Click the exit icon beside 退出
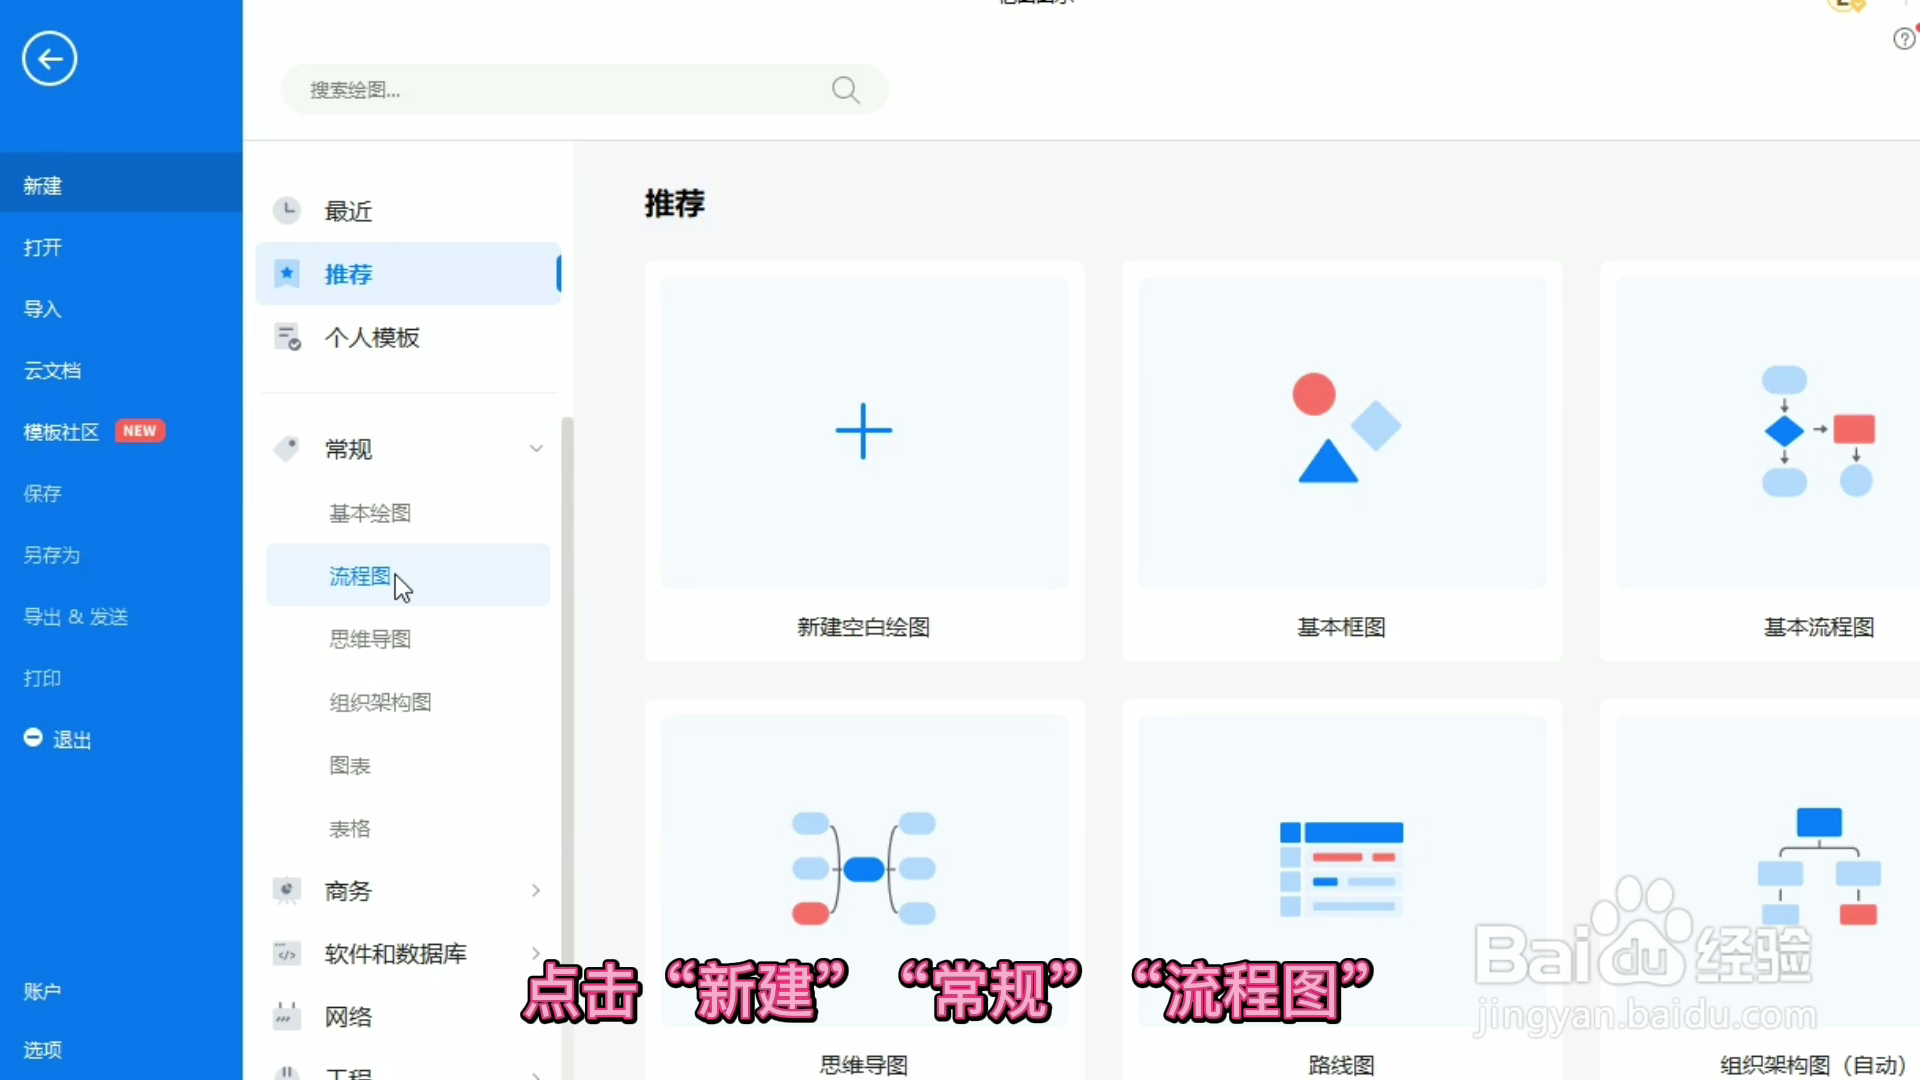The height and width of the screenshot is (1080, 1920). (33, 738)
